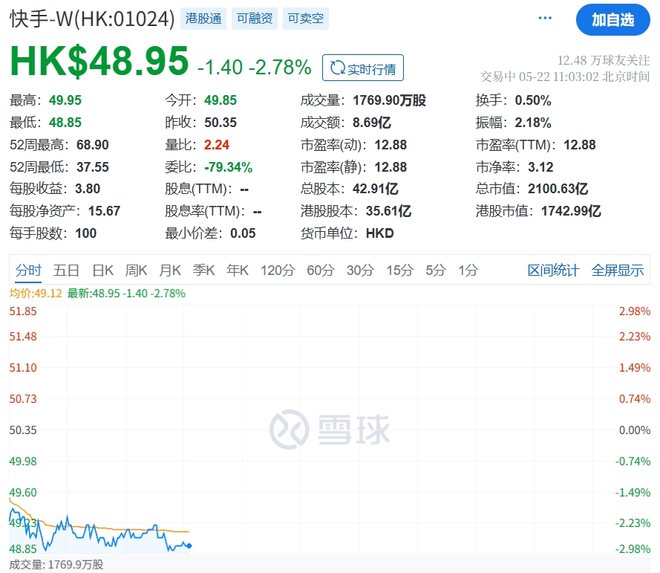Switch to the 日K chart tab

coord(102,270)
